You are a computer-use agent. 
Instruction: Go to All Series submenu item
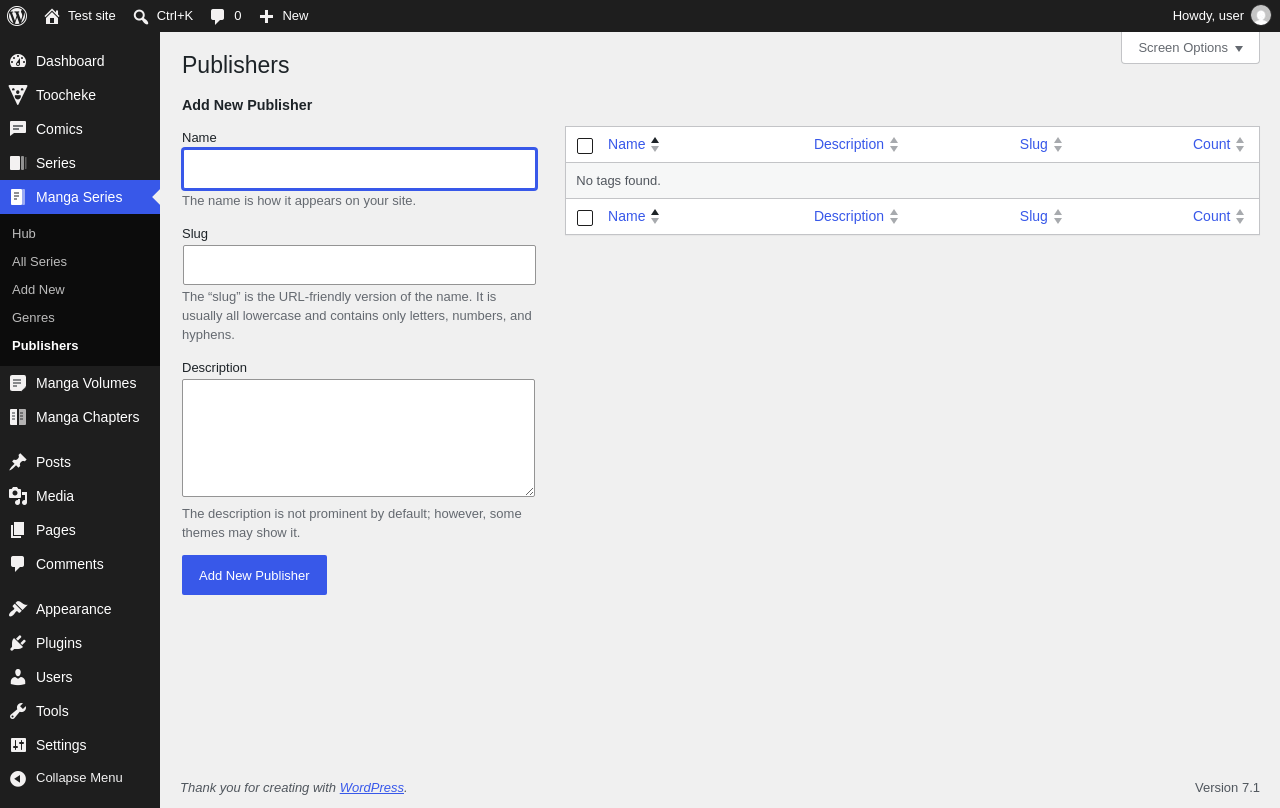click(39, 261)
